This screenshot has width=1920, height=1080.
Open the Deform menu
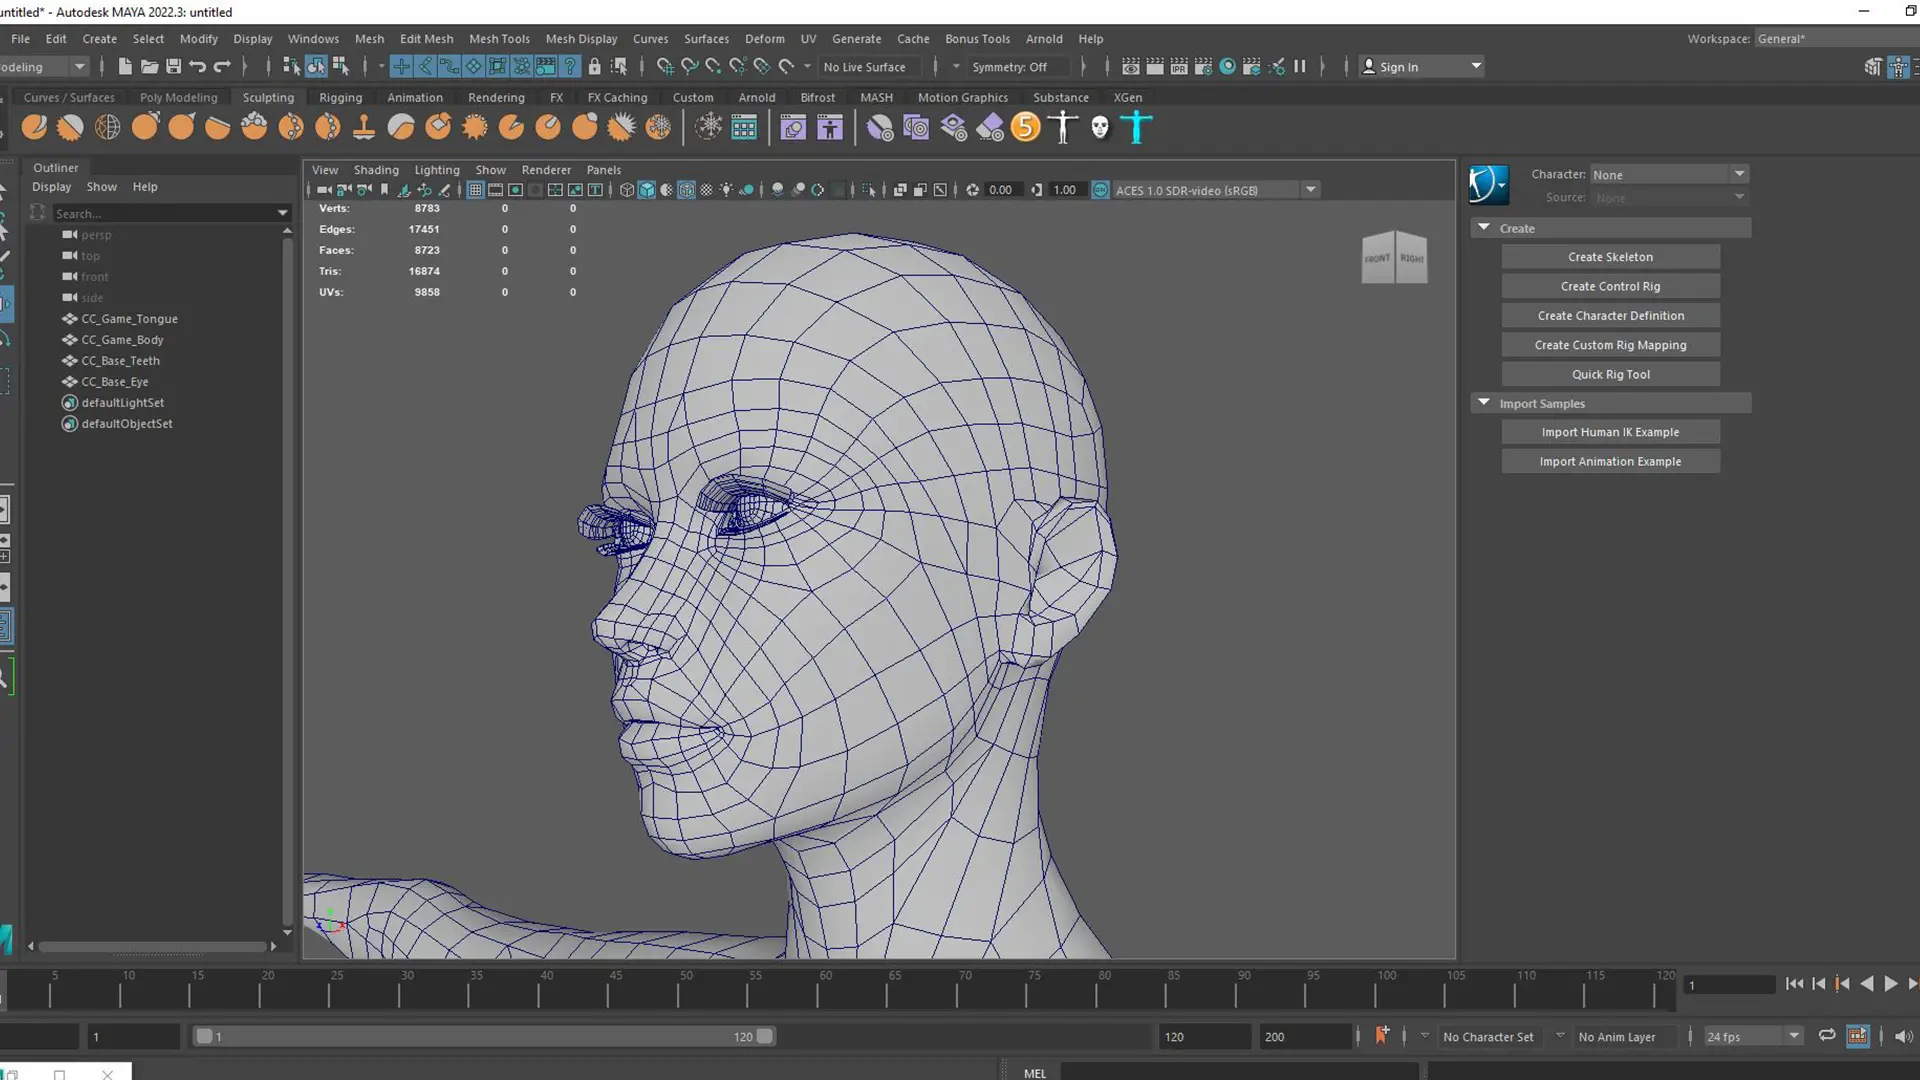coord(764,38)
